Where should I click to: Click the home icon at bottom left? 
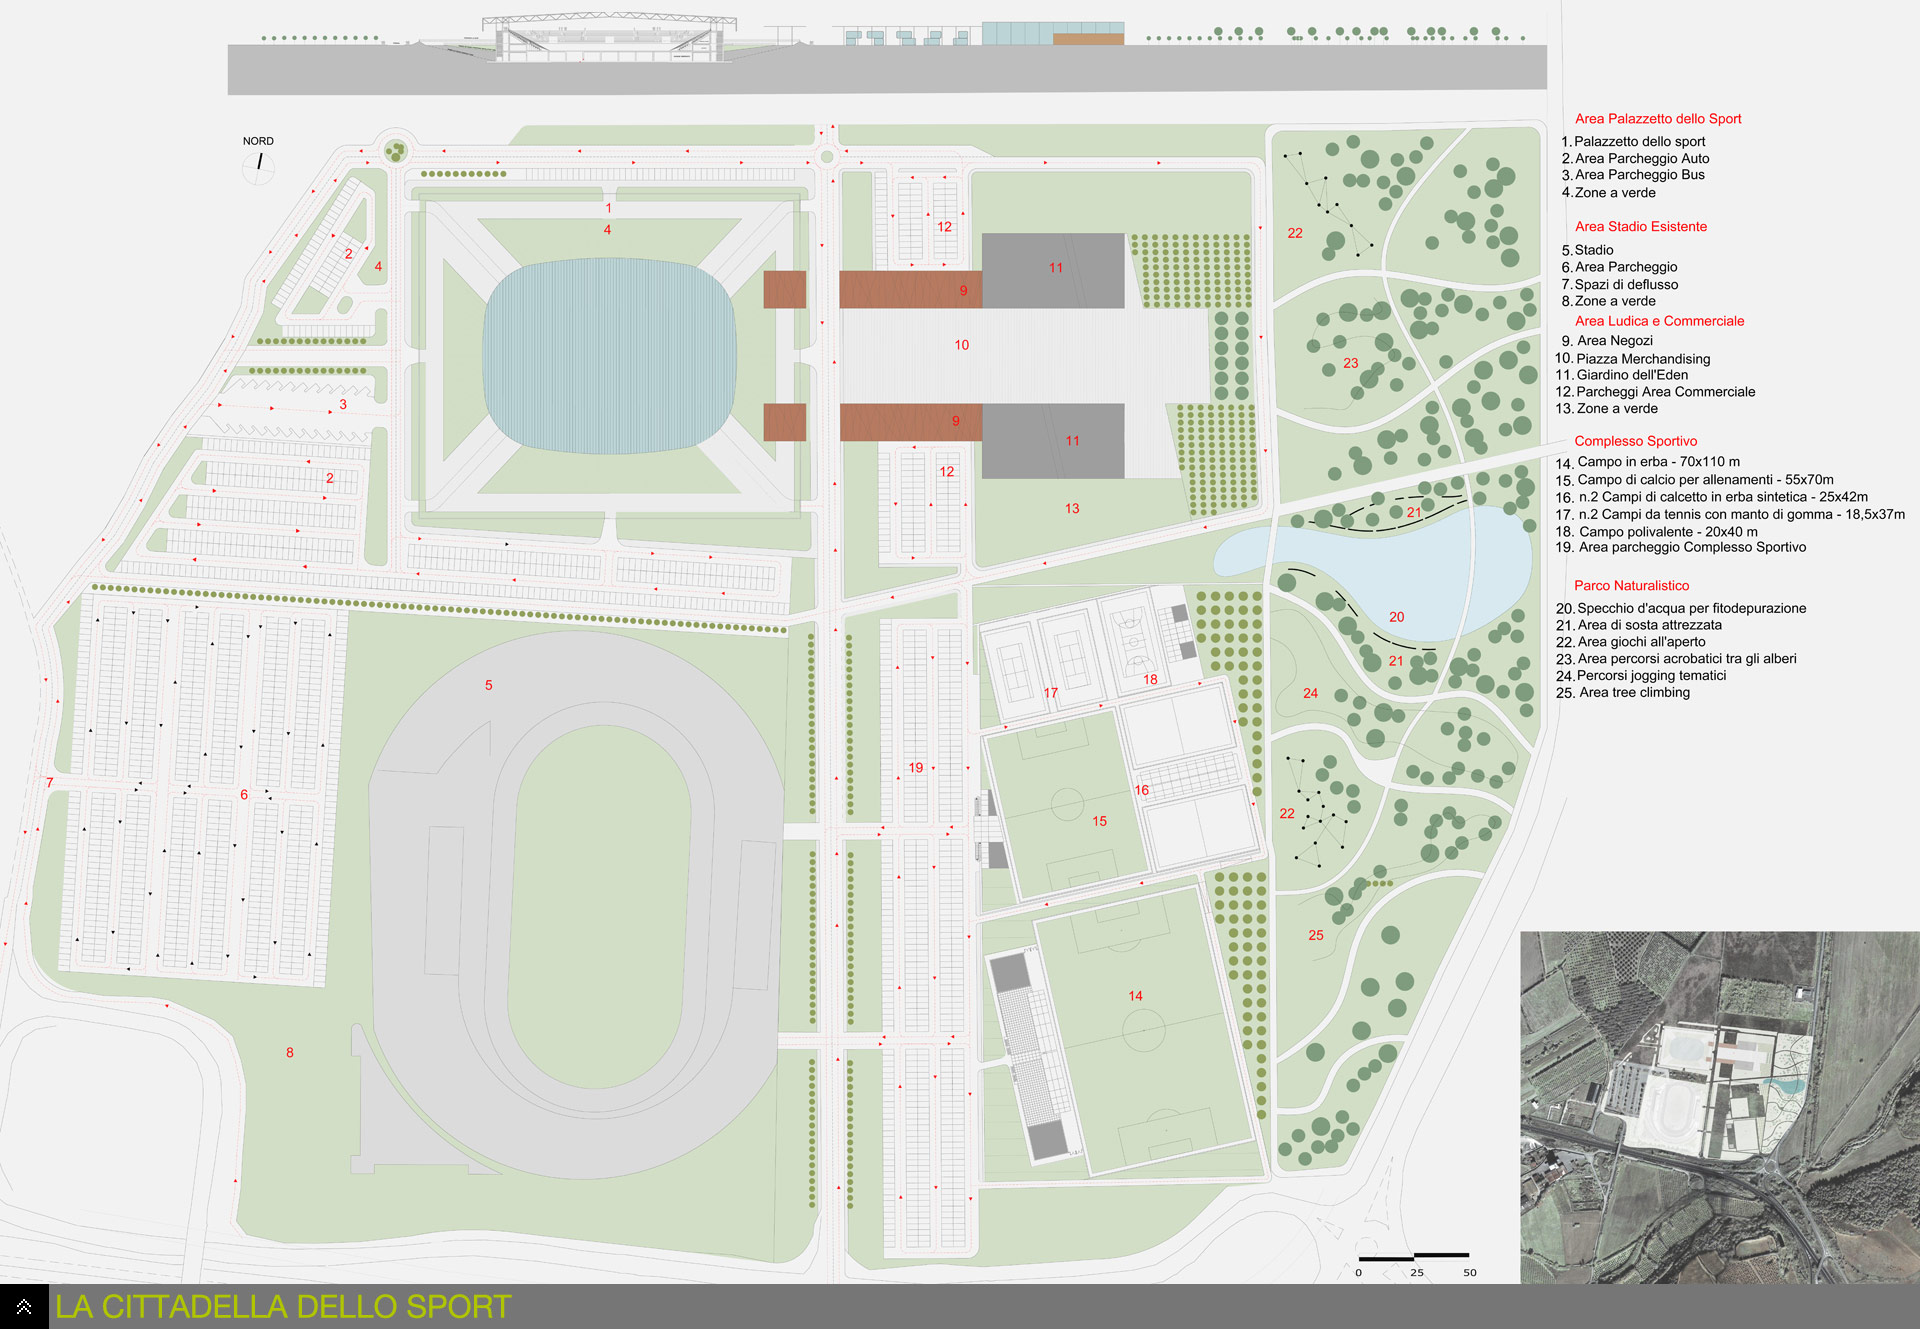point(24,1306)
